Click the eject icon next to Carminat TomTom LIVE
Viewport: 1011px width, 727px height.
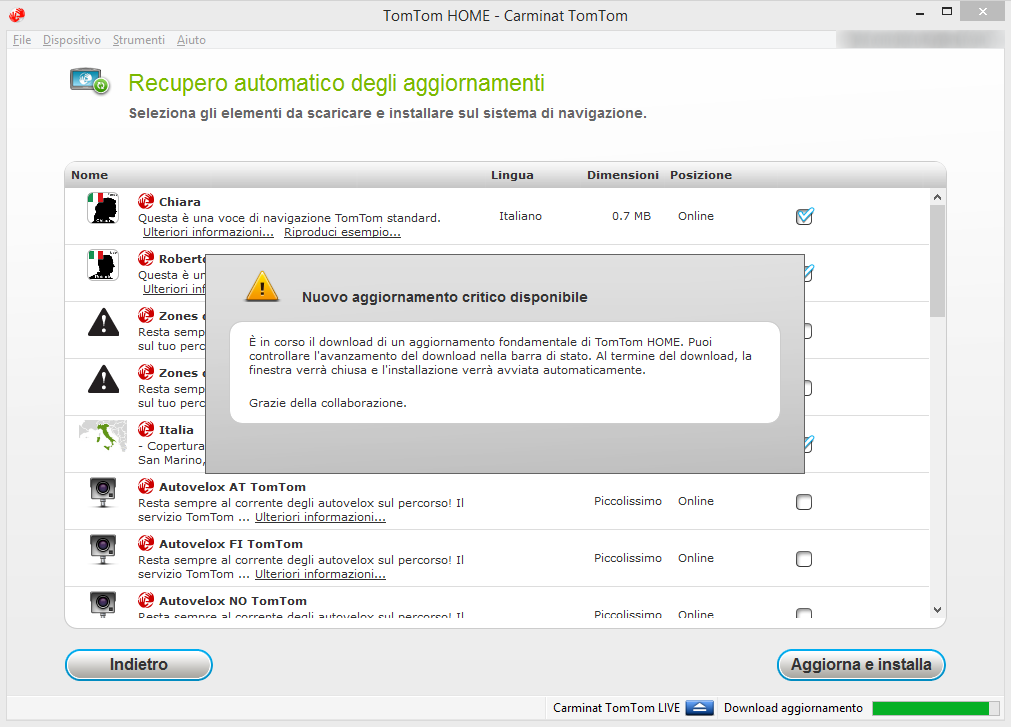pyautogui.click(x=700, y=708)
